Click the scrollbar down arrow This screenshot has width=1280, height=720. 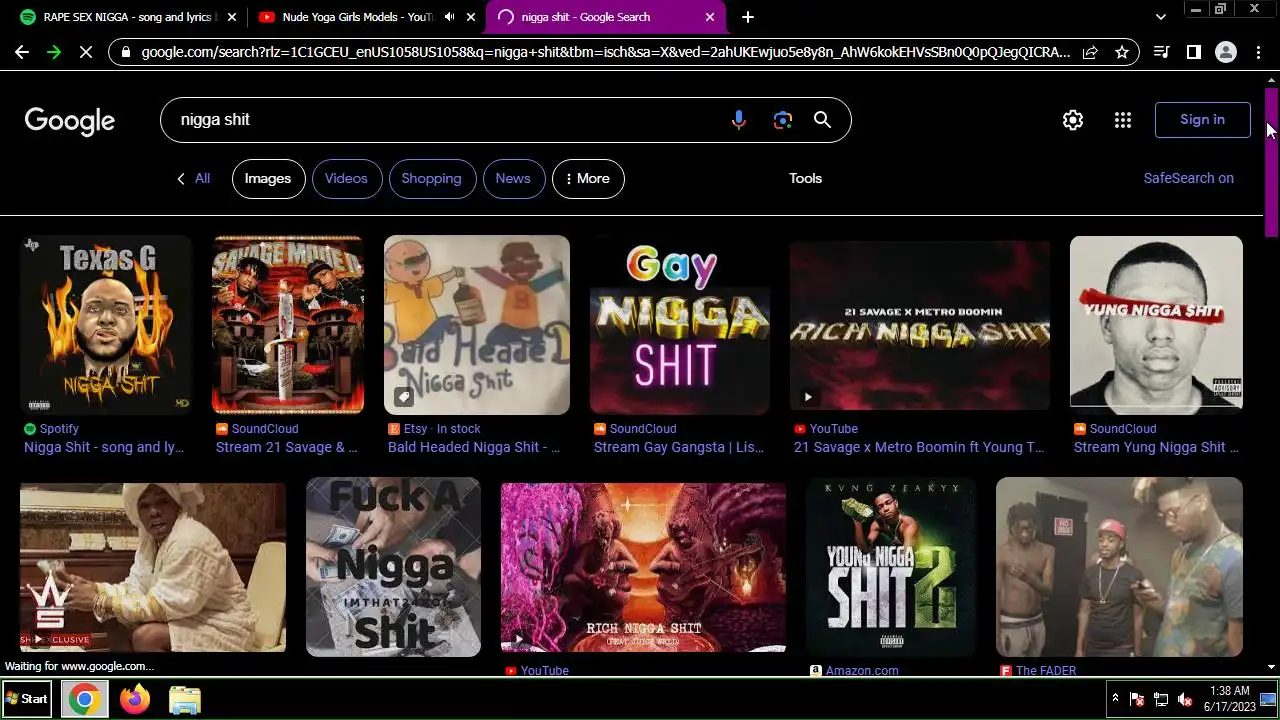point(1272,667)
